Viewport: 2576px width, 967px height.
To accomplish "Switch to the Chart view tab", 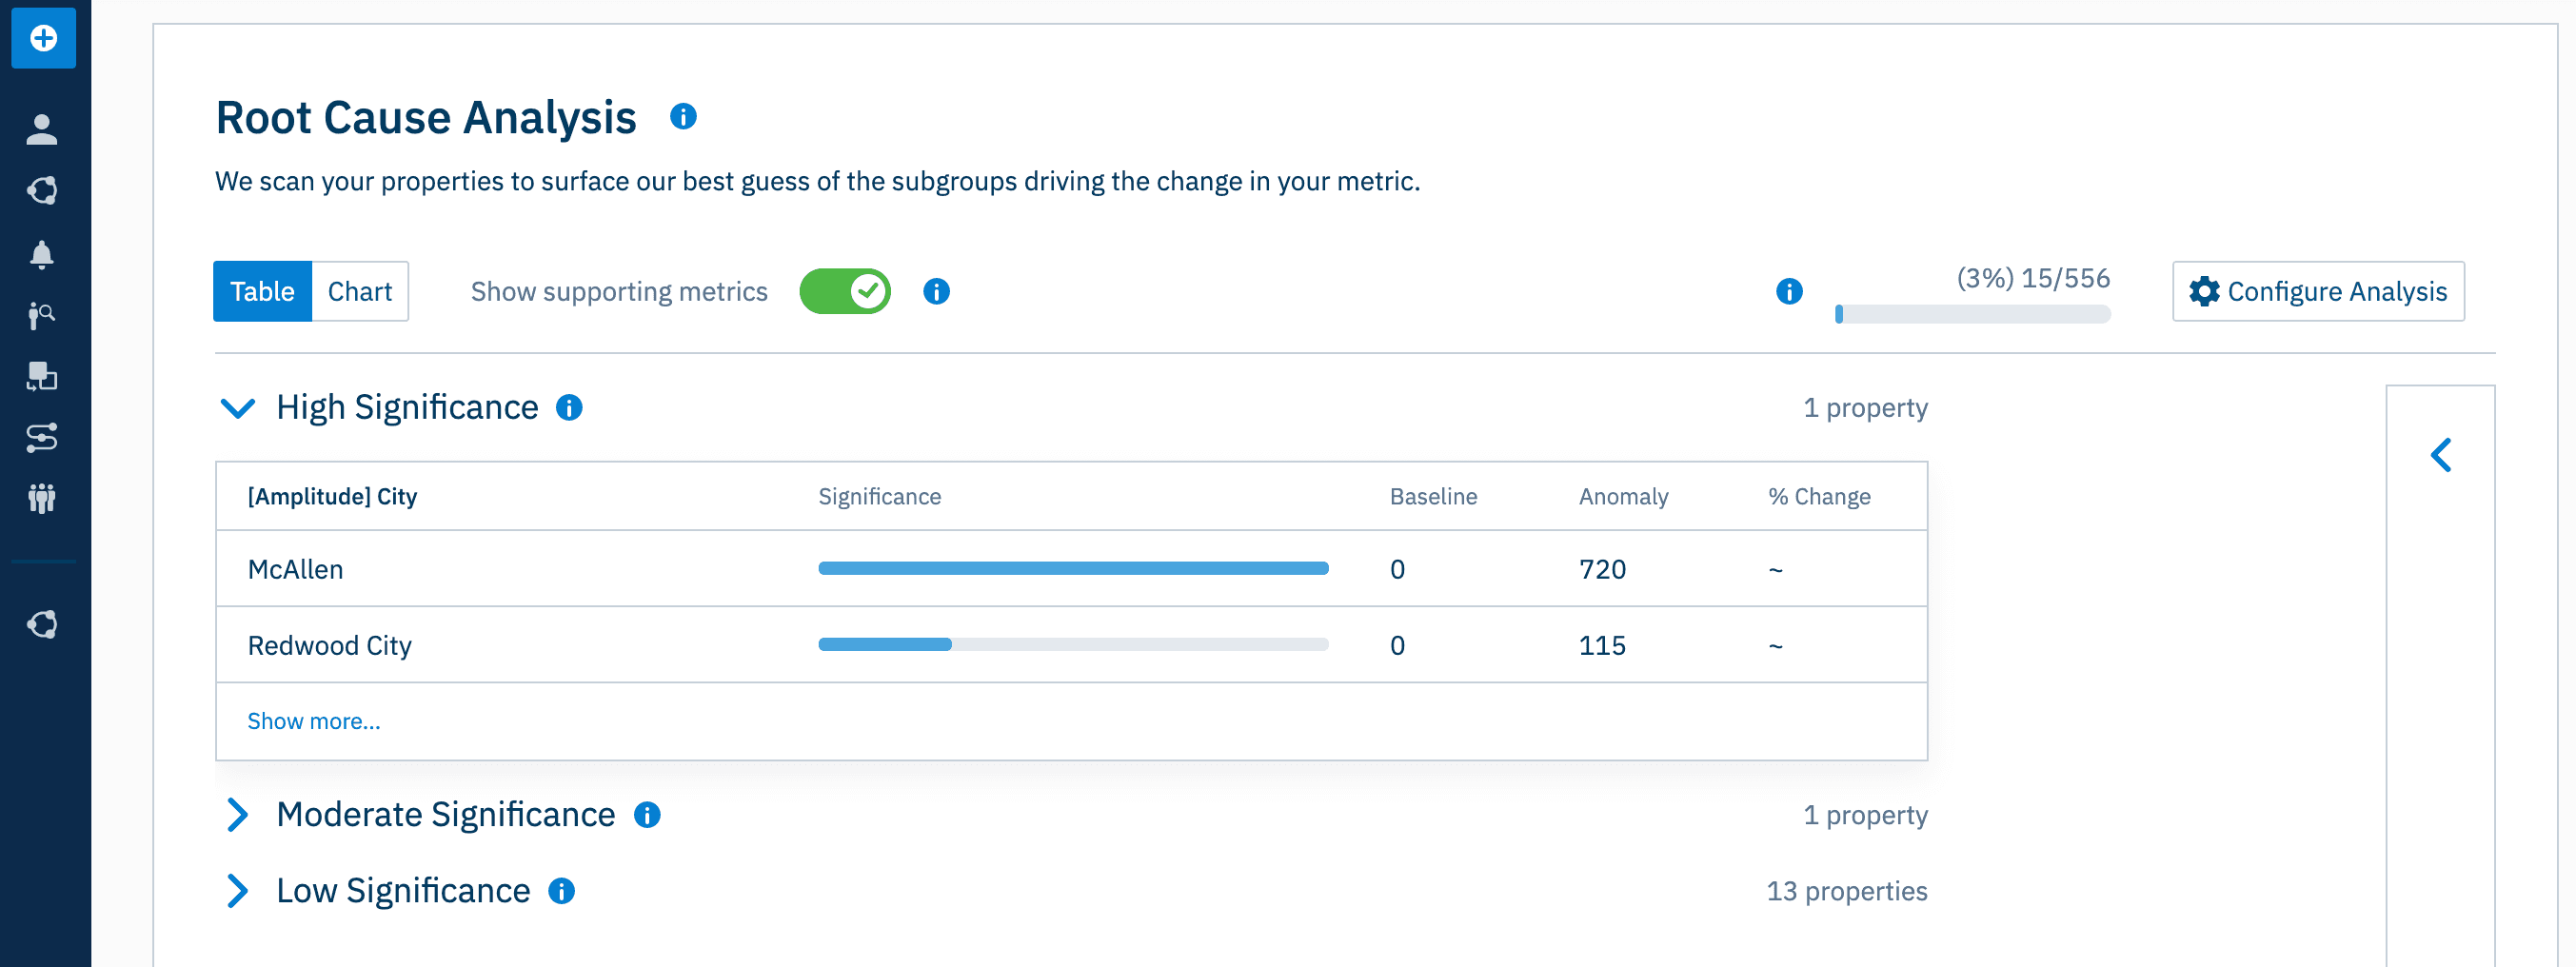I will click(359, 291).
